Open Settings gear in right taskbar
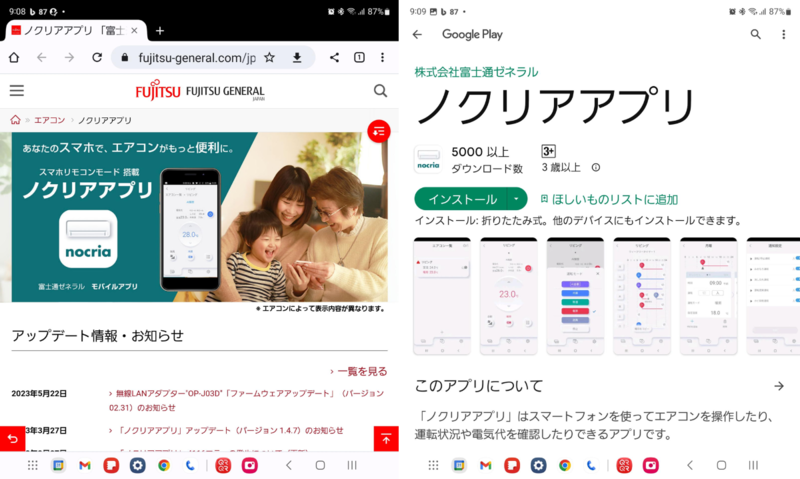Viewport: 800px width, 479px height. tap(538, 465)
